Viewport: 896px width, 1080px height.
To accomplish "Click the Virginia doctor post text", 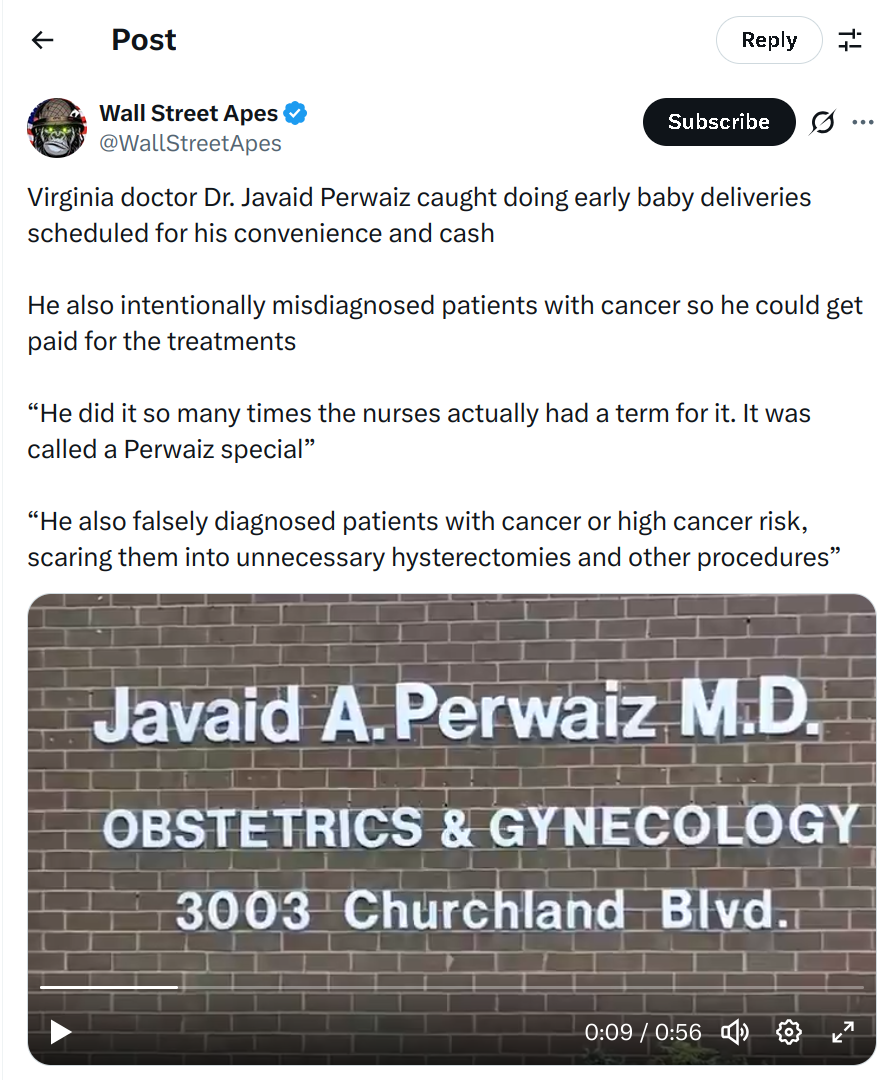I will [x=419, y=215].
